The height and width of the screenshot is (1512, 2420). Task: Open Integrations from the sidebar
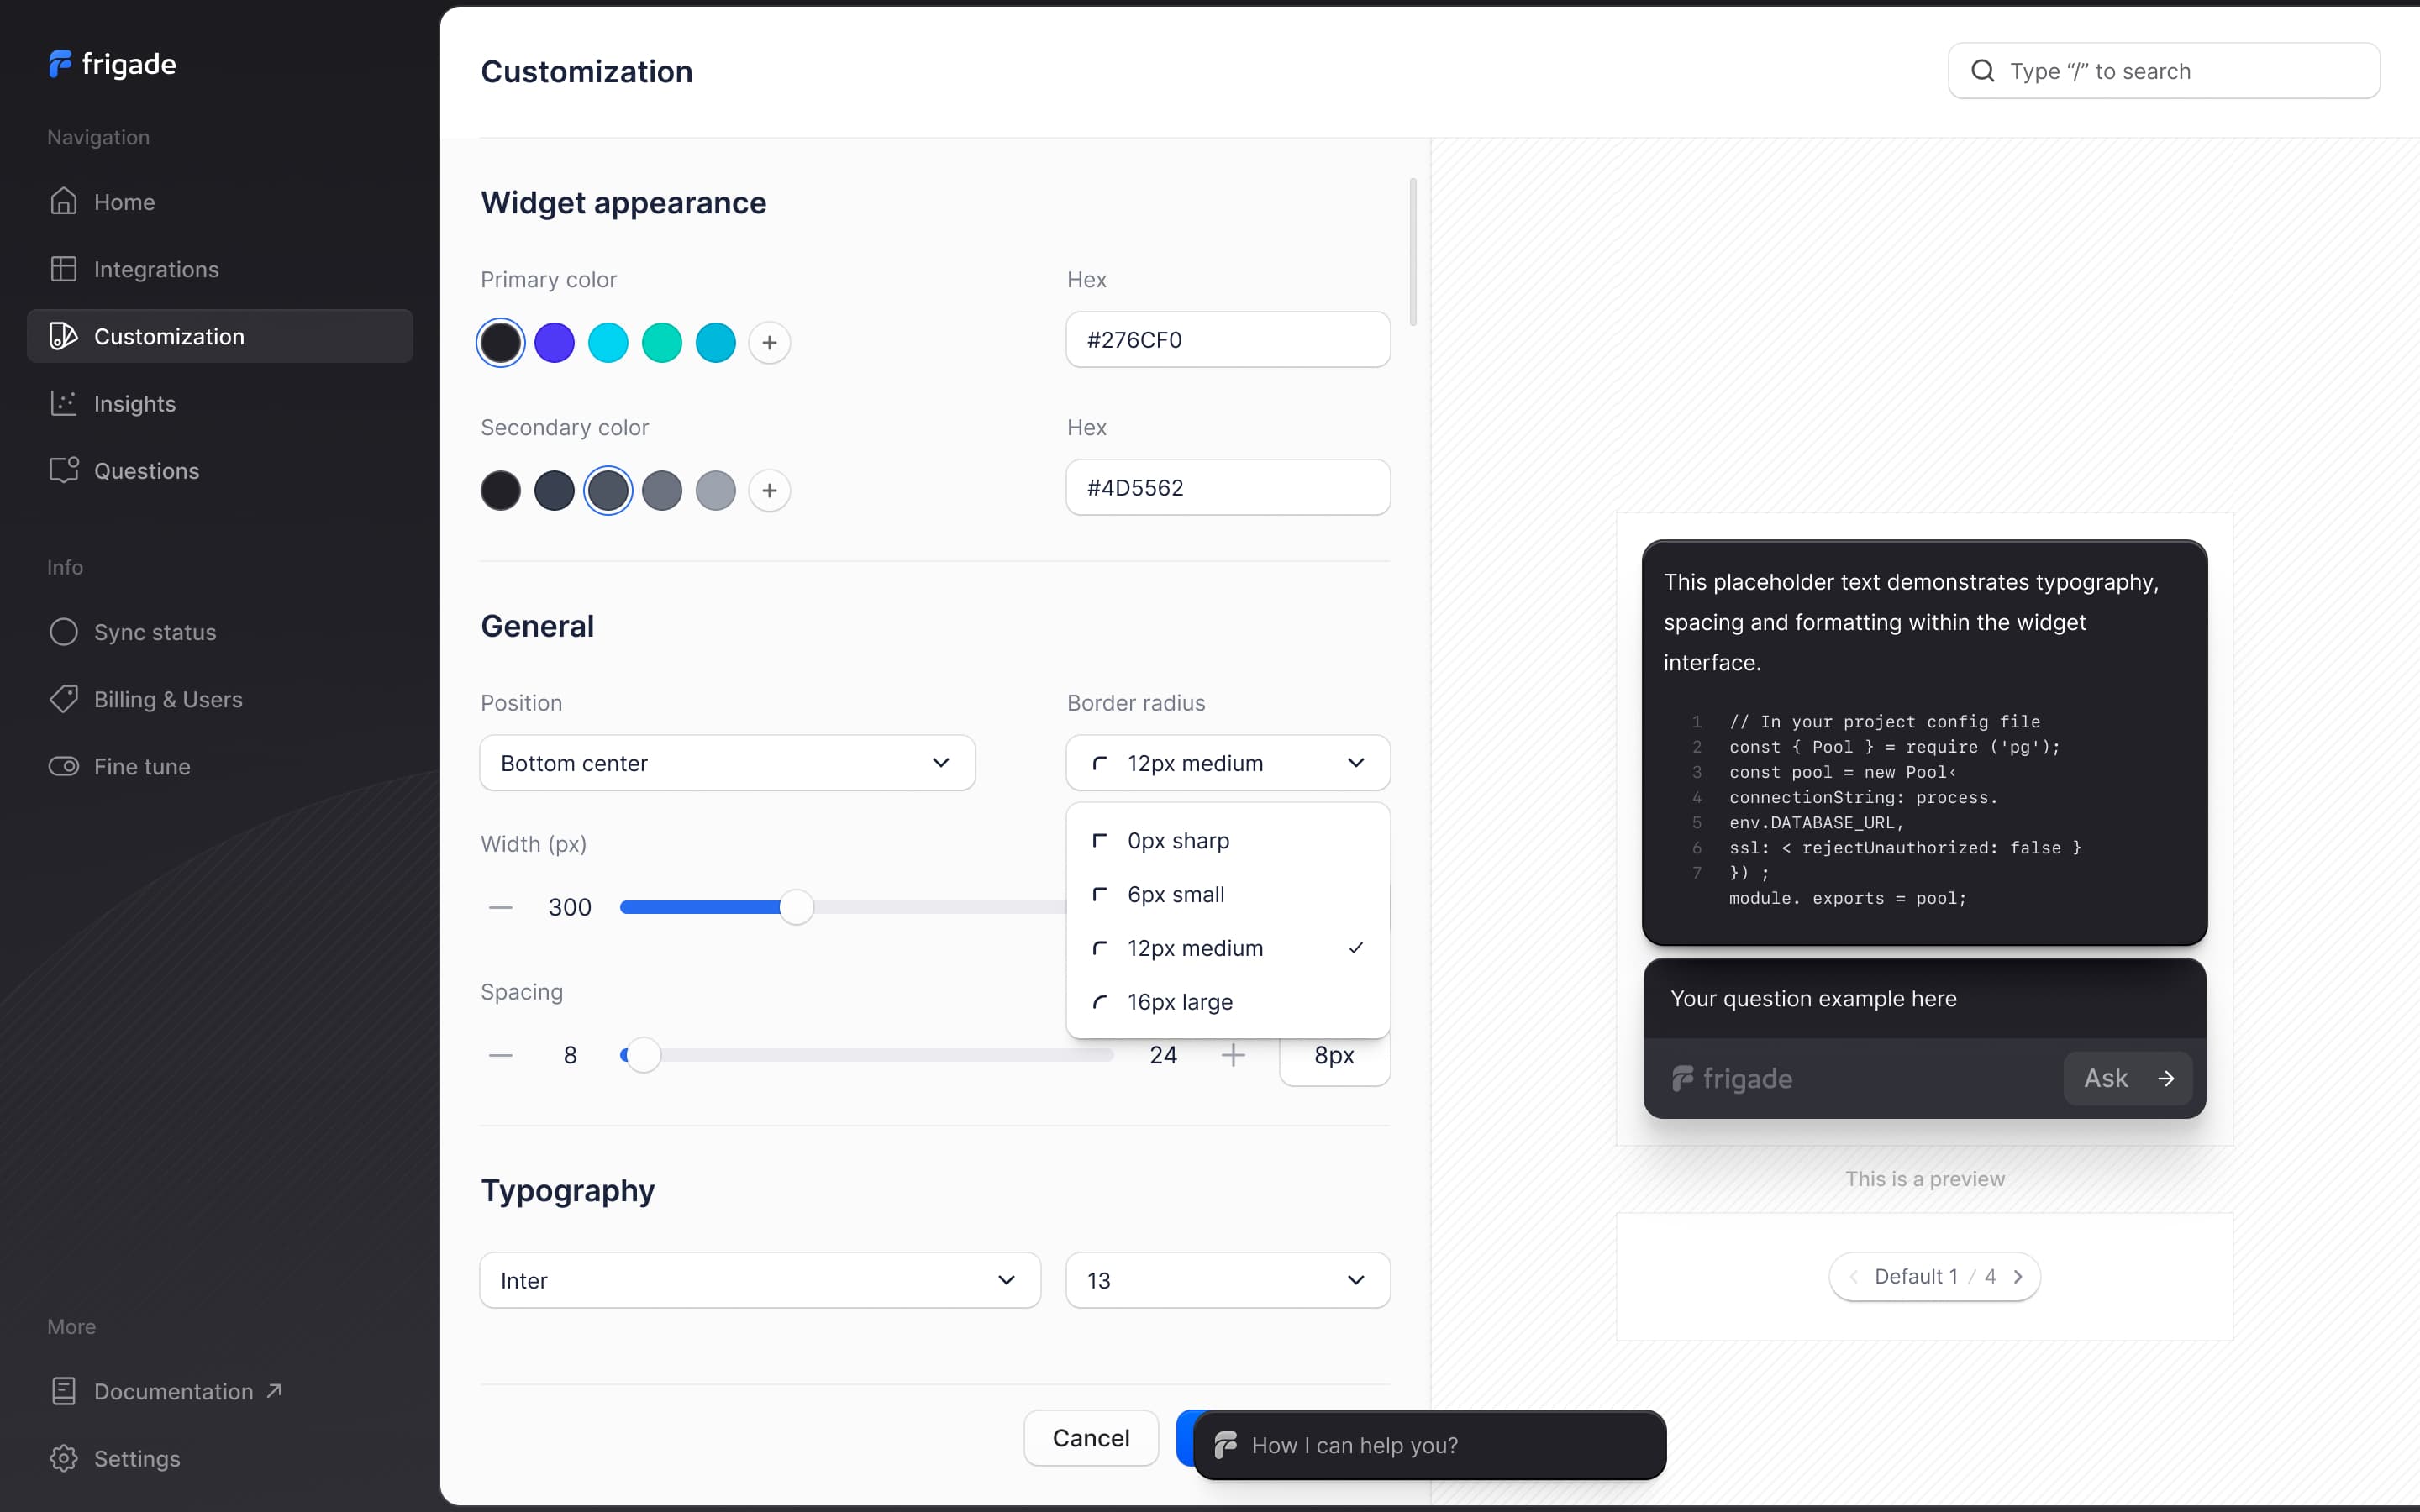pos(156,269)
